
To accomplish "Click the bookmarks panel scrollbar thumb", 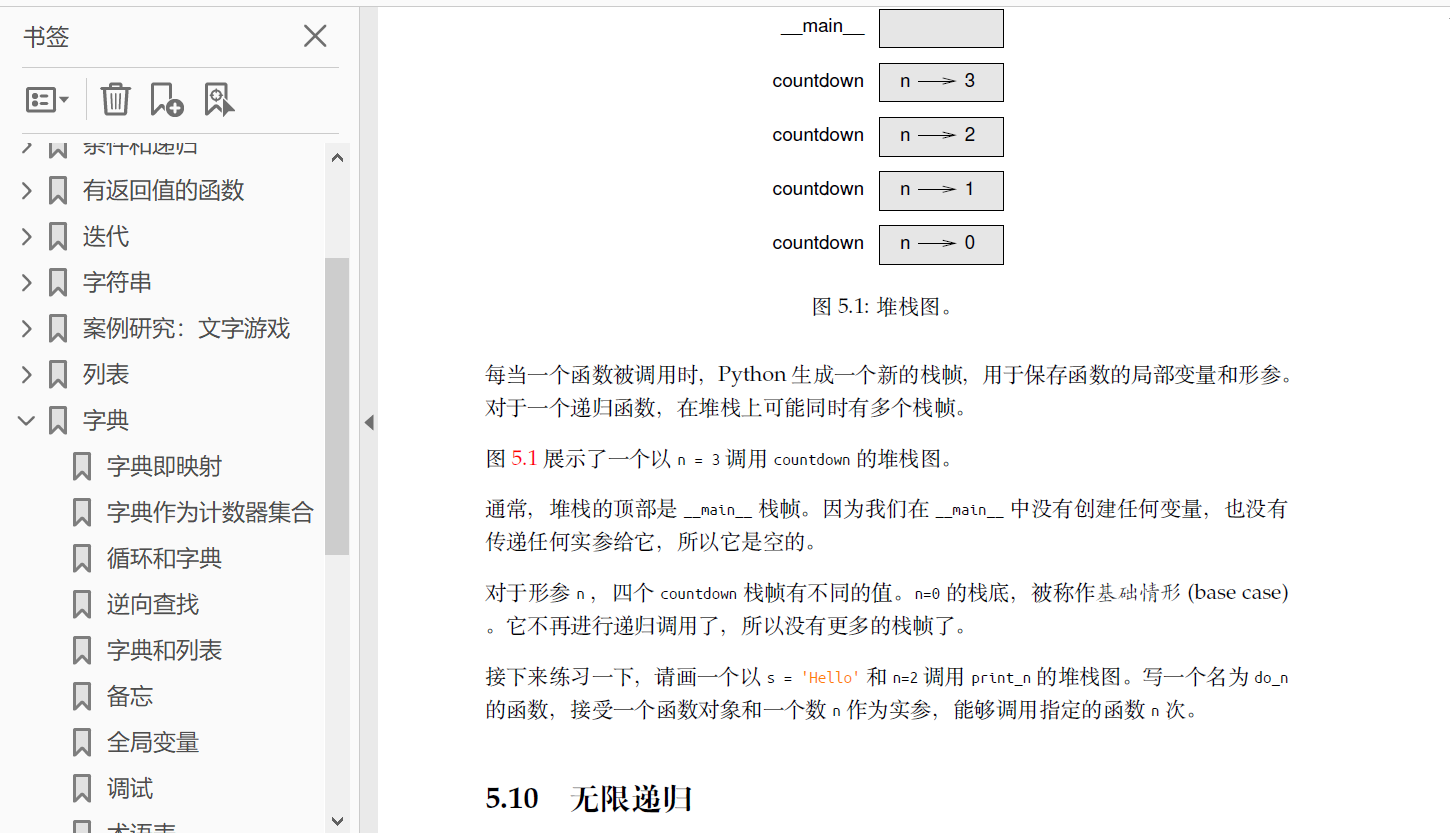I will (337, 406).
